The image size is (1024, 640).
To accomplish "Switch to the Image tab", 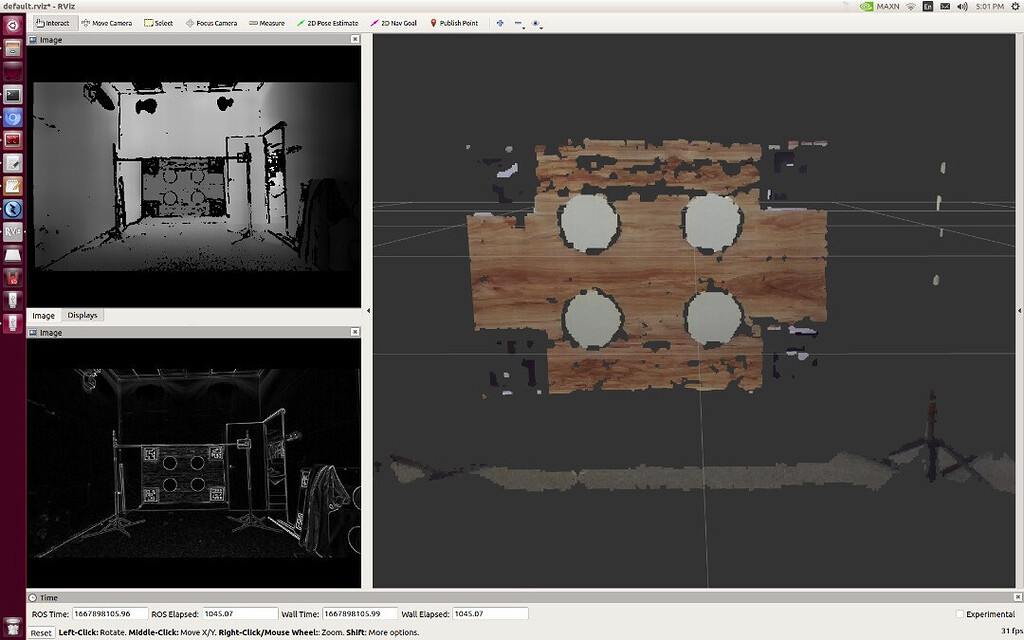I will click(43, 315).
